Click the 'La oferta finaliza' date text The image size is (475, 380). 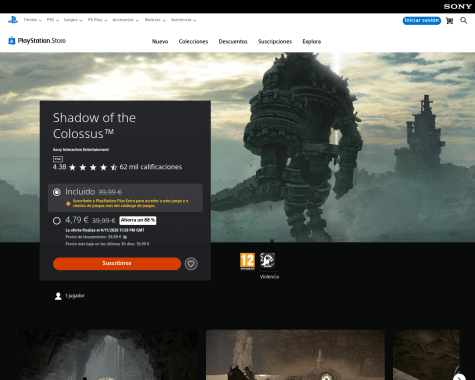(105, 230)
